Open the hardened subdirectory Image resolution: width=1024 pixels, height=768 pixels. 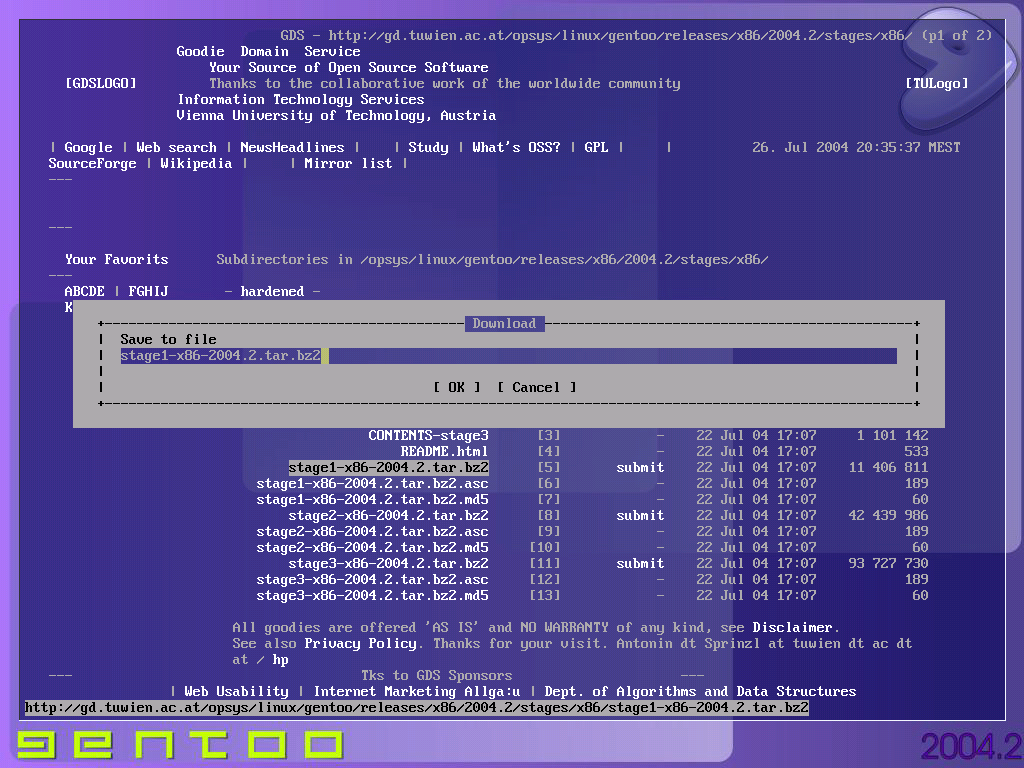click(x=272, y=291)
